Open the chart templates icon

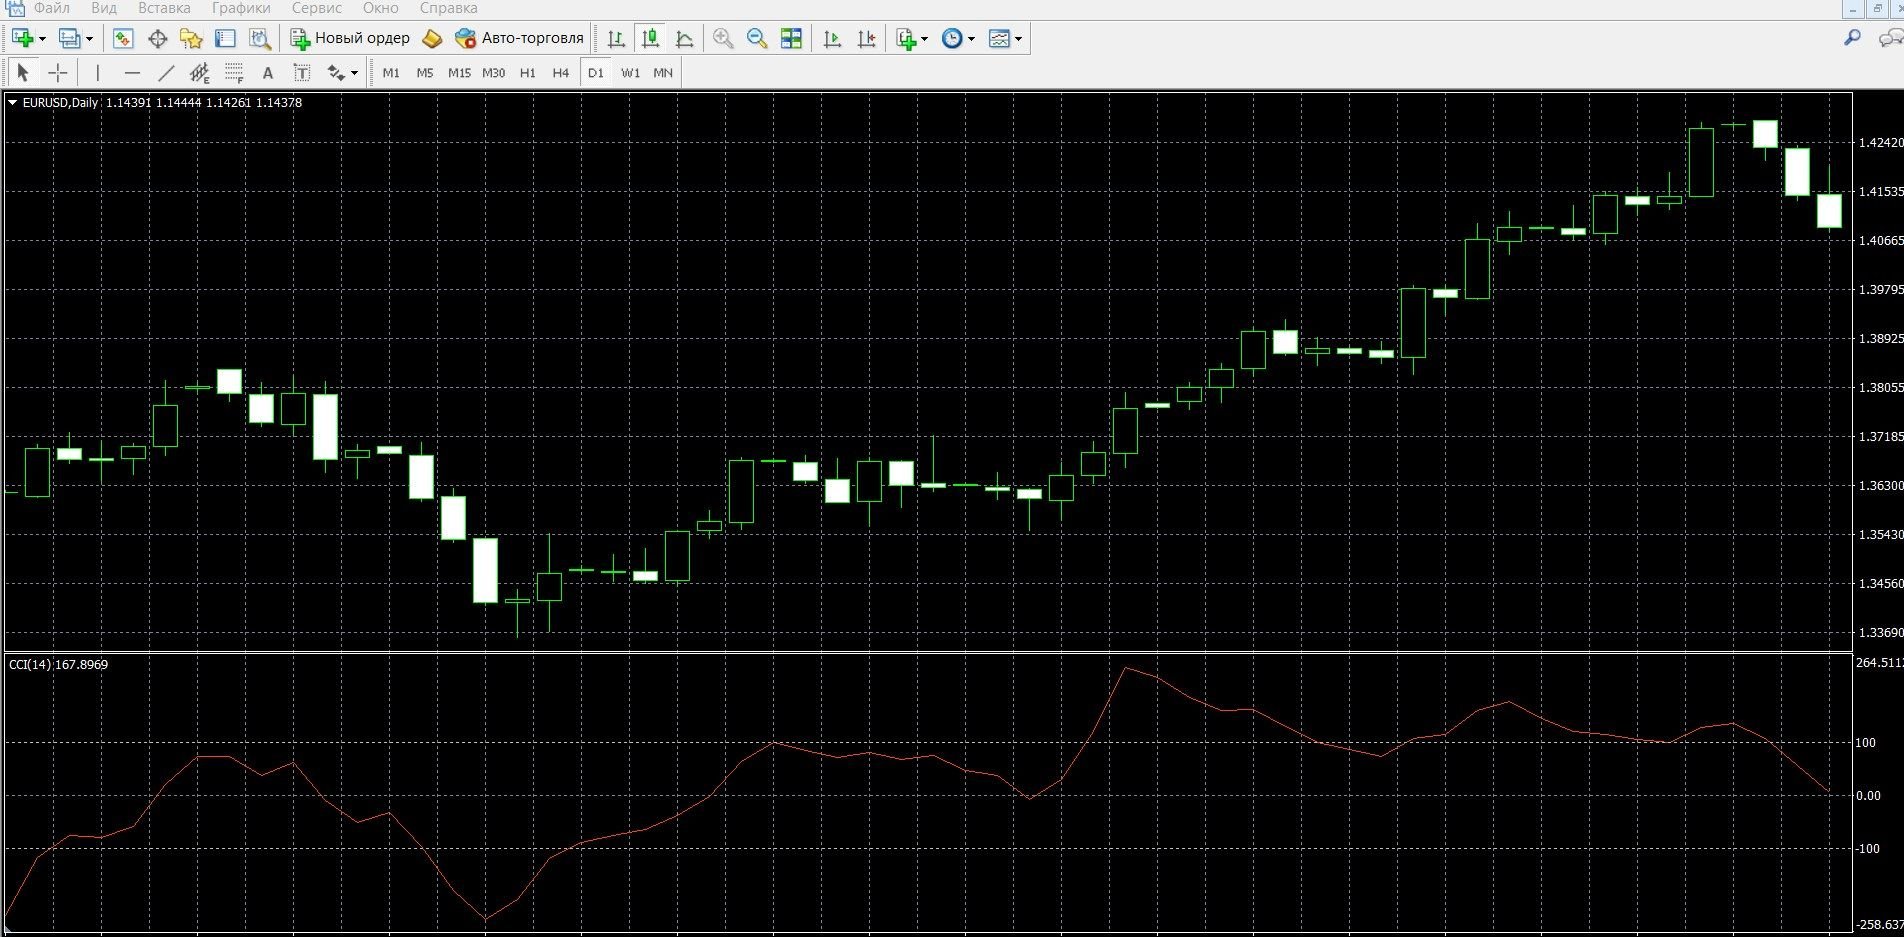(999, 39)
